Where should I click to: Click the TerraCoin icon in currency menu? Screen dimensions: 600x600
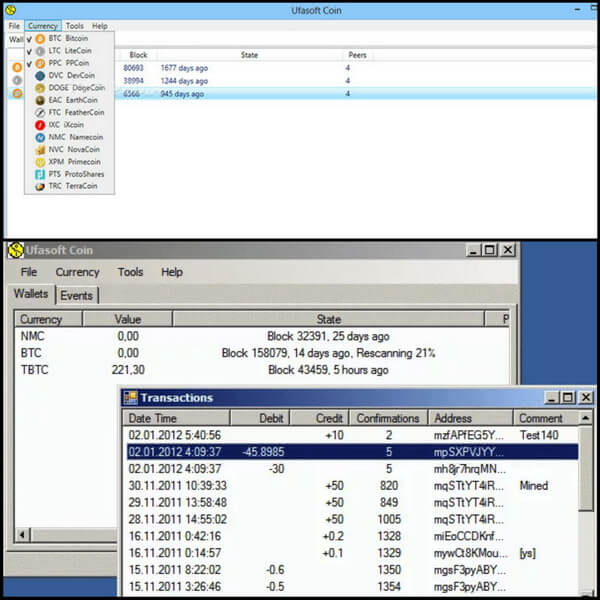click(x=40, y=187)
